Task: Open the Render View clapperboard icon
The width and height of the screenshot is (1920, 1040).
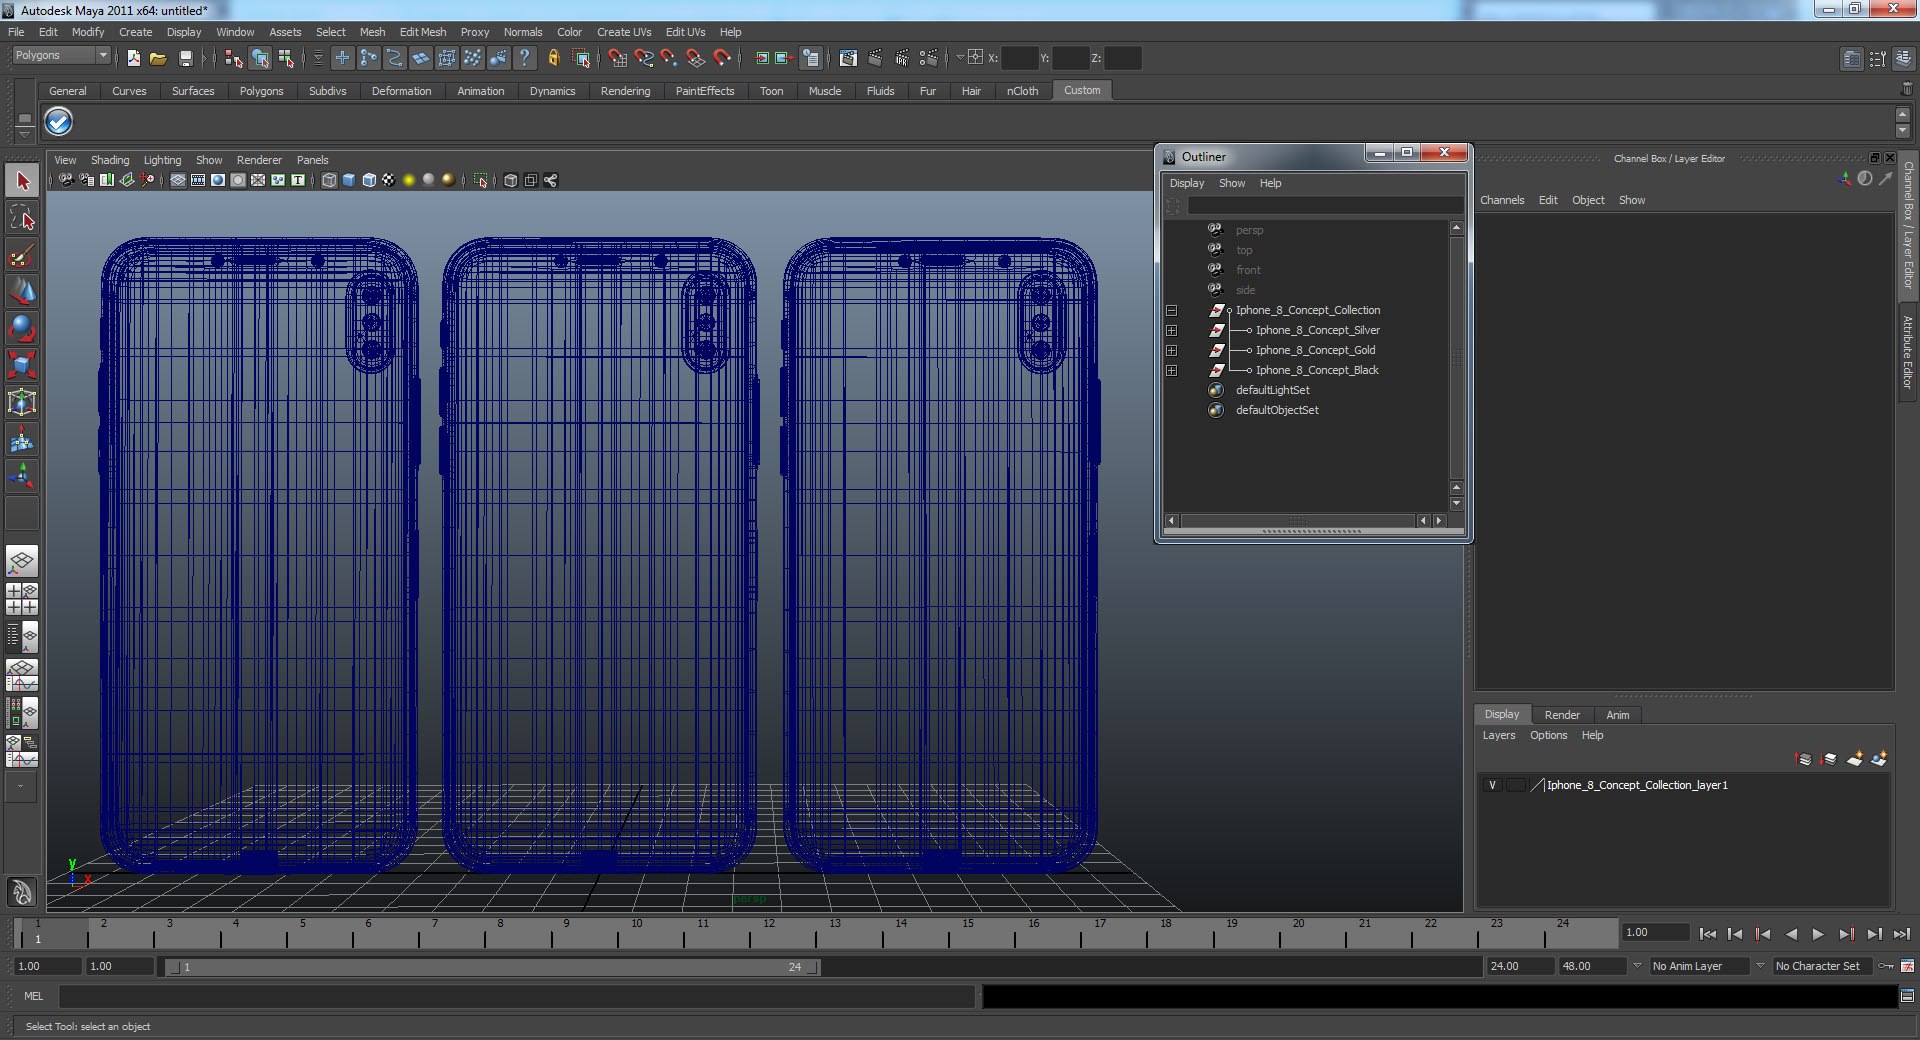Action: 848,58
